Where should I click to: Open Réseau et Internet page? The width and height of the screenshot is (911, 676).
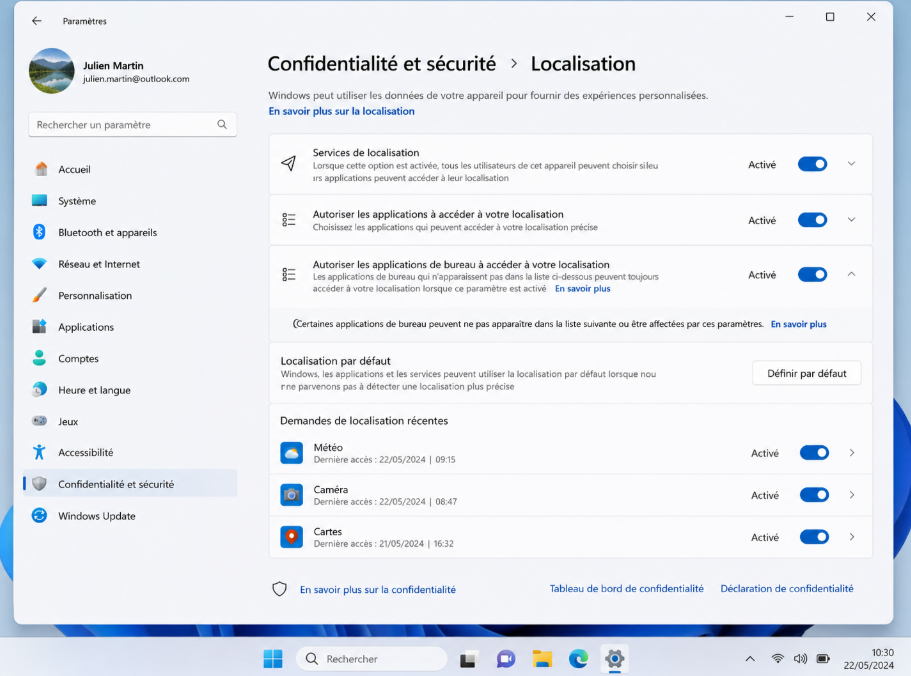pyautogui.click(x=130, y=264)
